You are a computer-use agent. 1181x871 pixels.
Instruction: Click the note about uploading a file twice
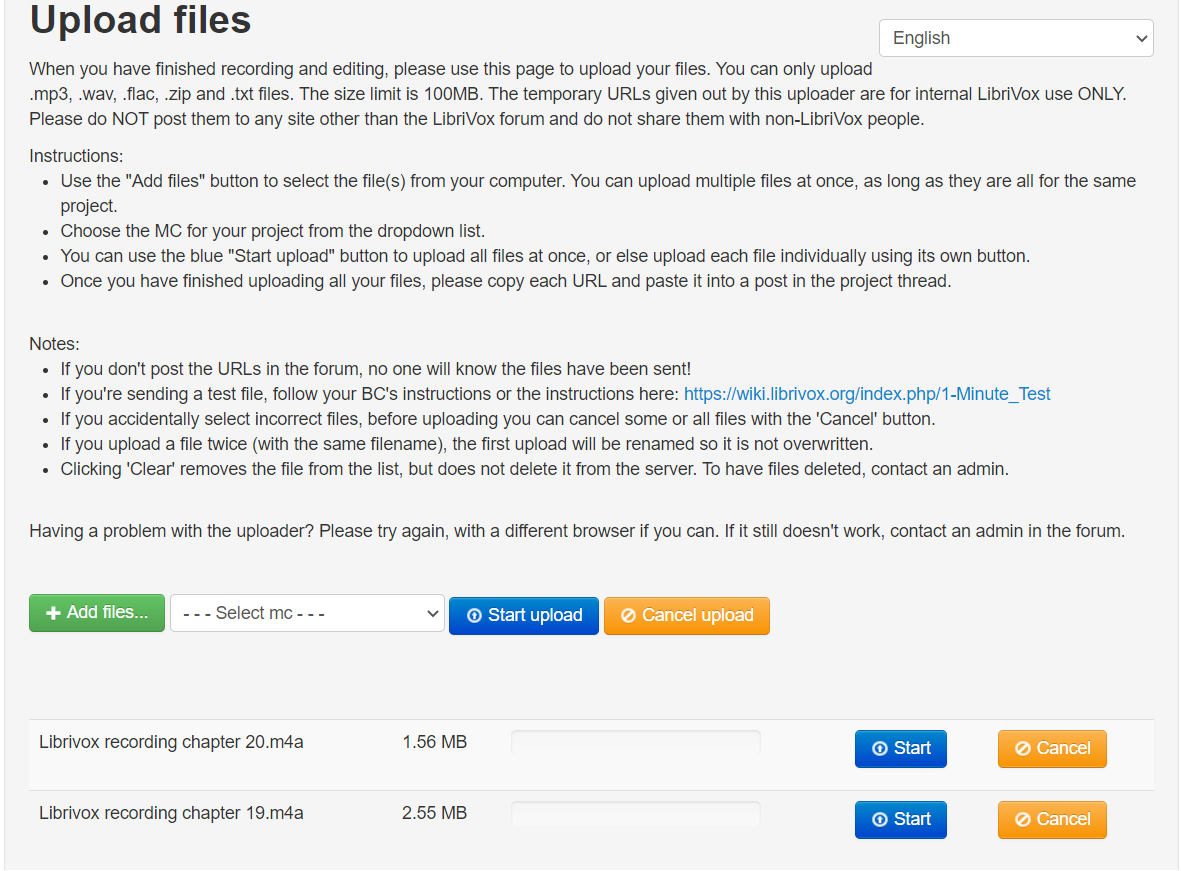(467, 445)
